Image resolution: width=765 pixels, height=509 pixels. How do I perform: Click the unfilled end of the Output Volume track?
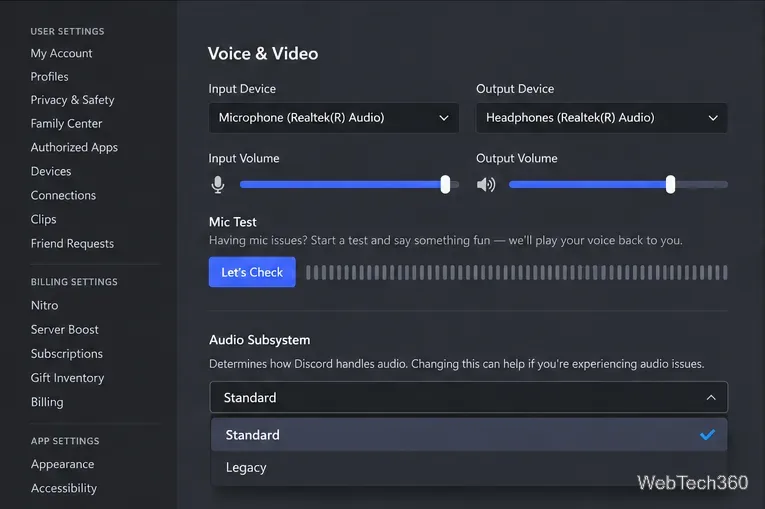point(702,184)
